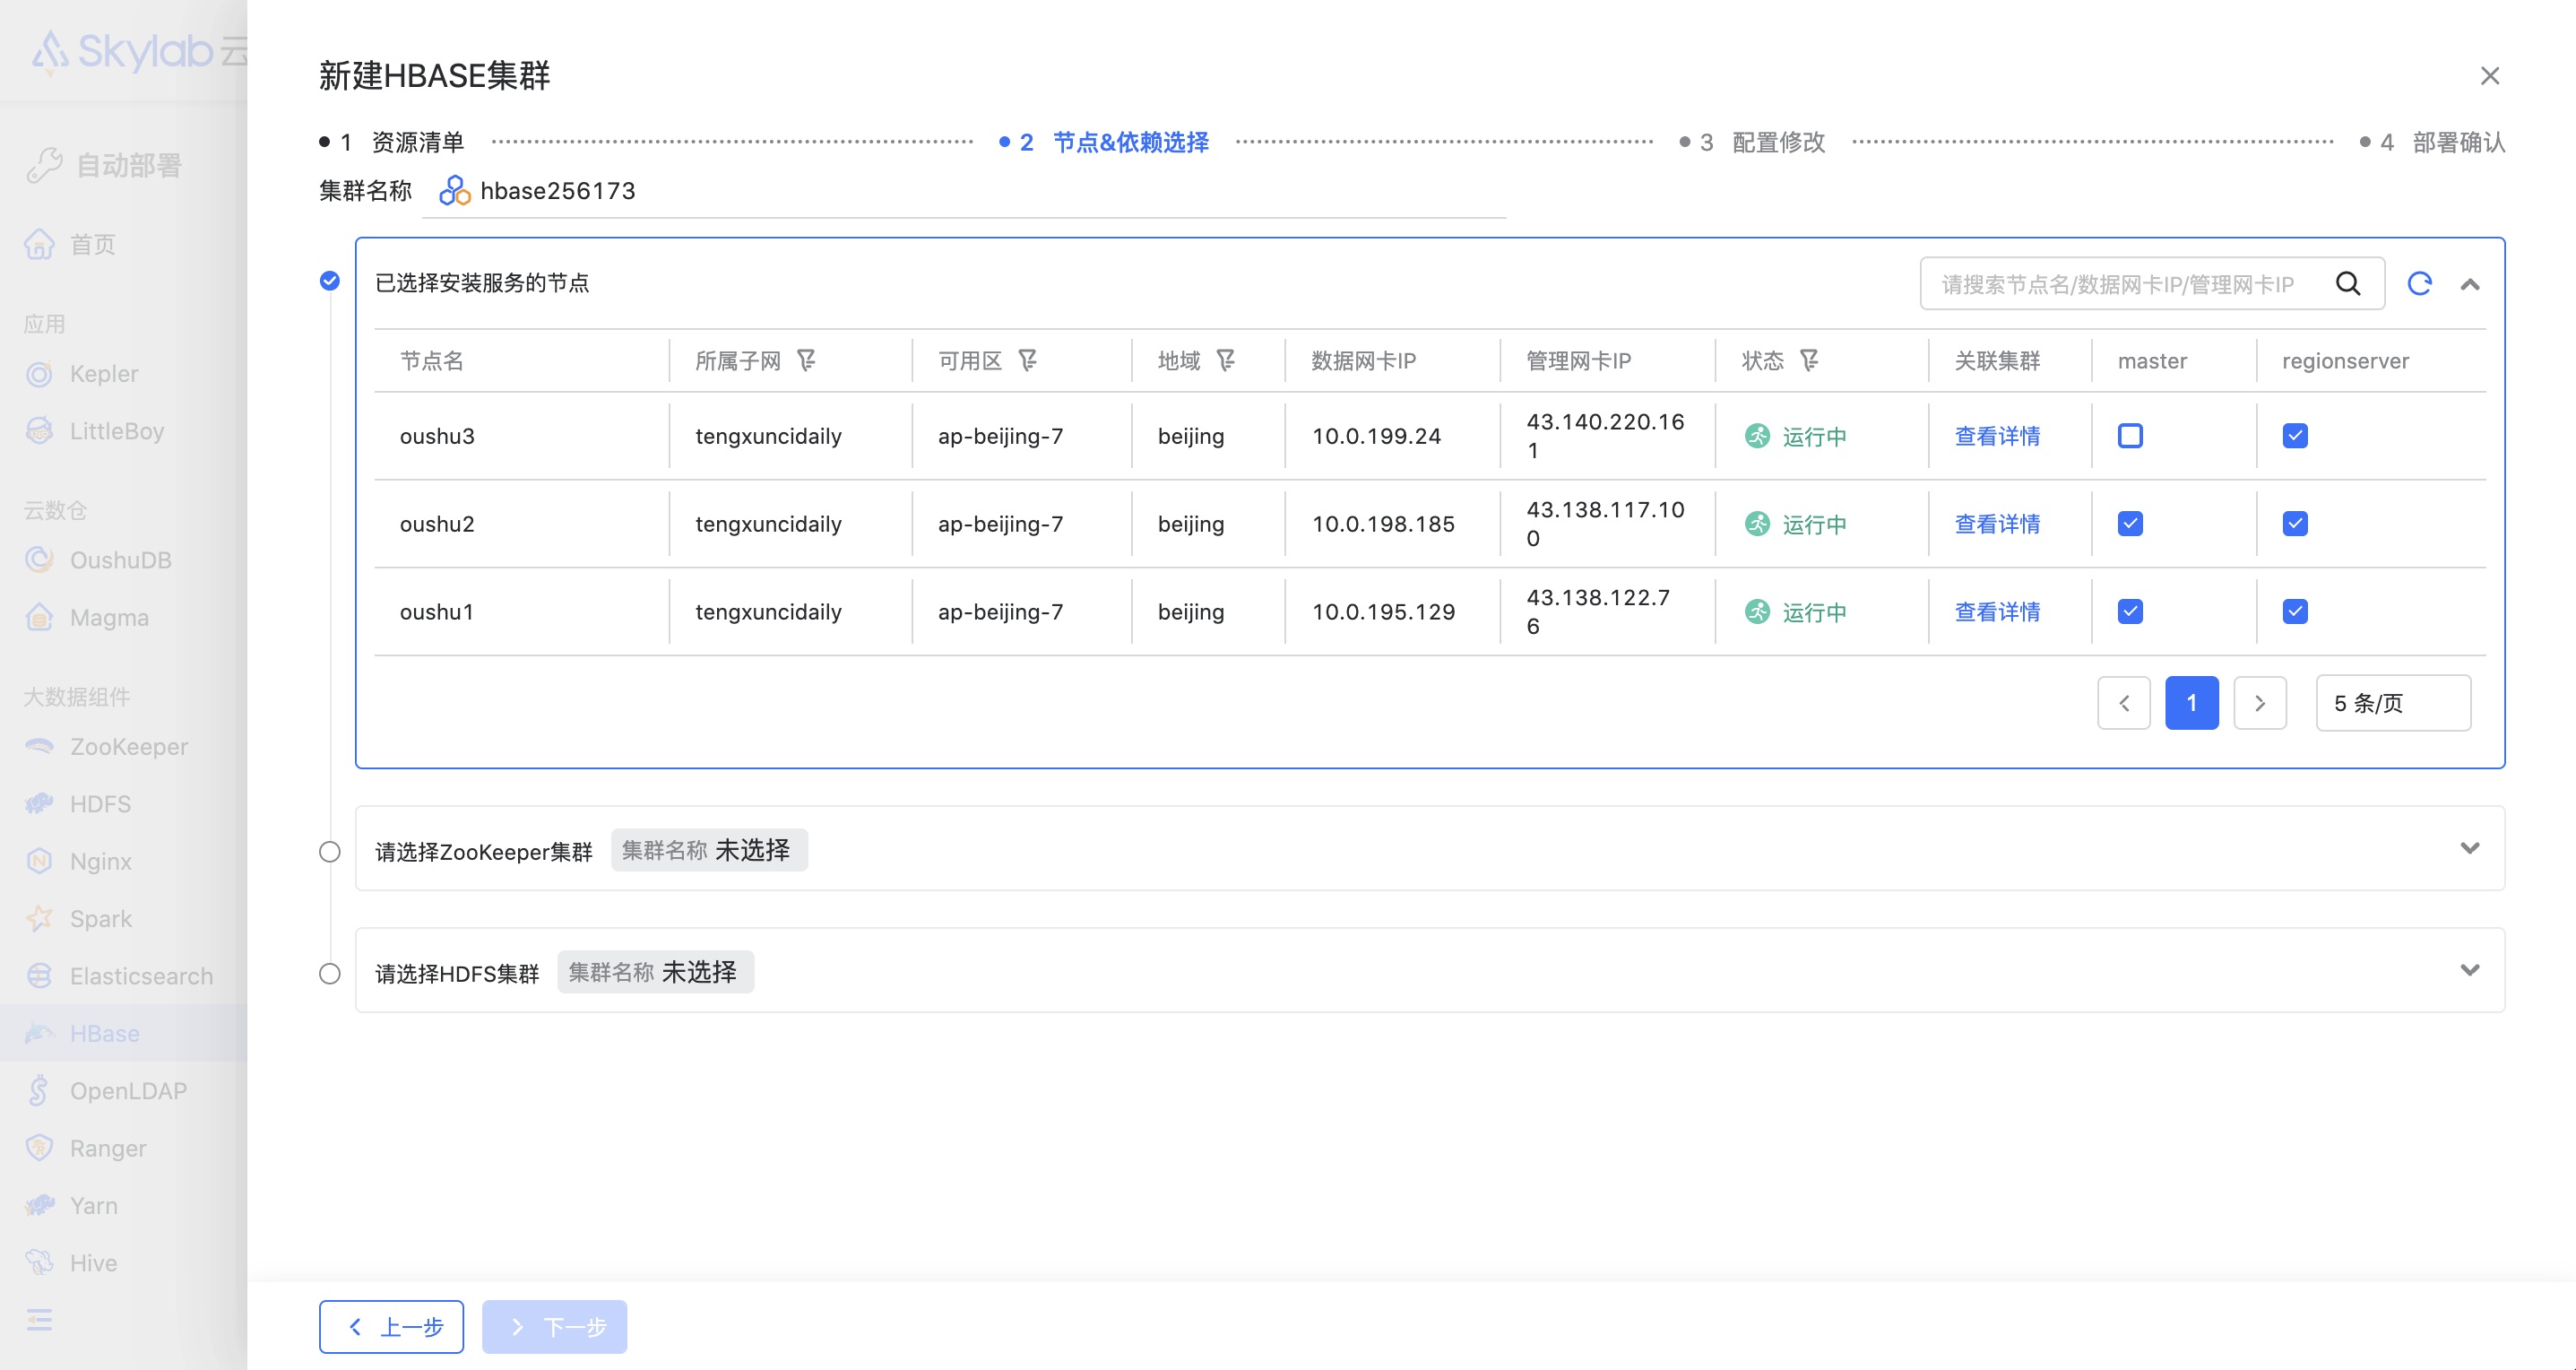Screen dimensions: 2576x1370
Task: Open Yarn in the sidebar
Action: (x=93, y=1206)
